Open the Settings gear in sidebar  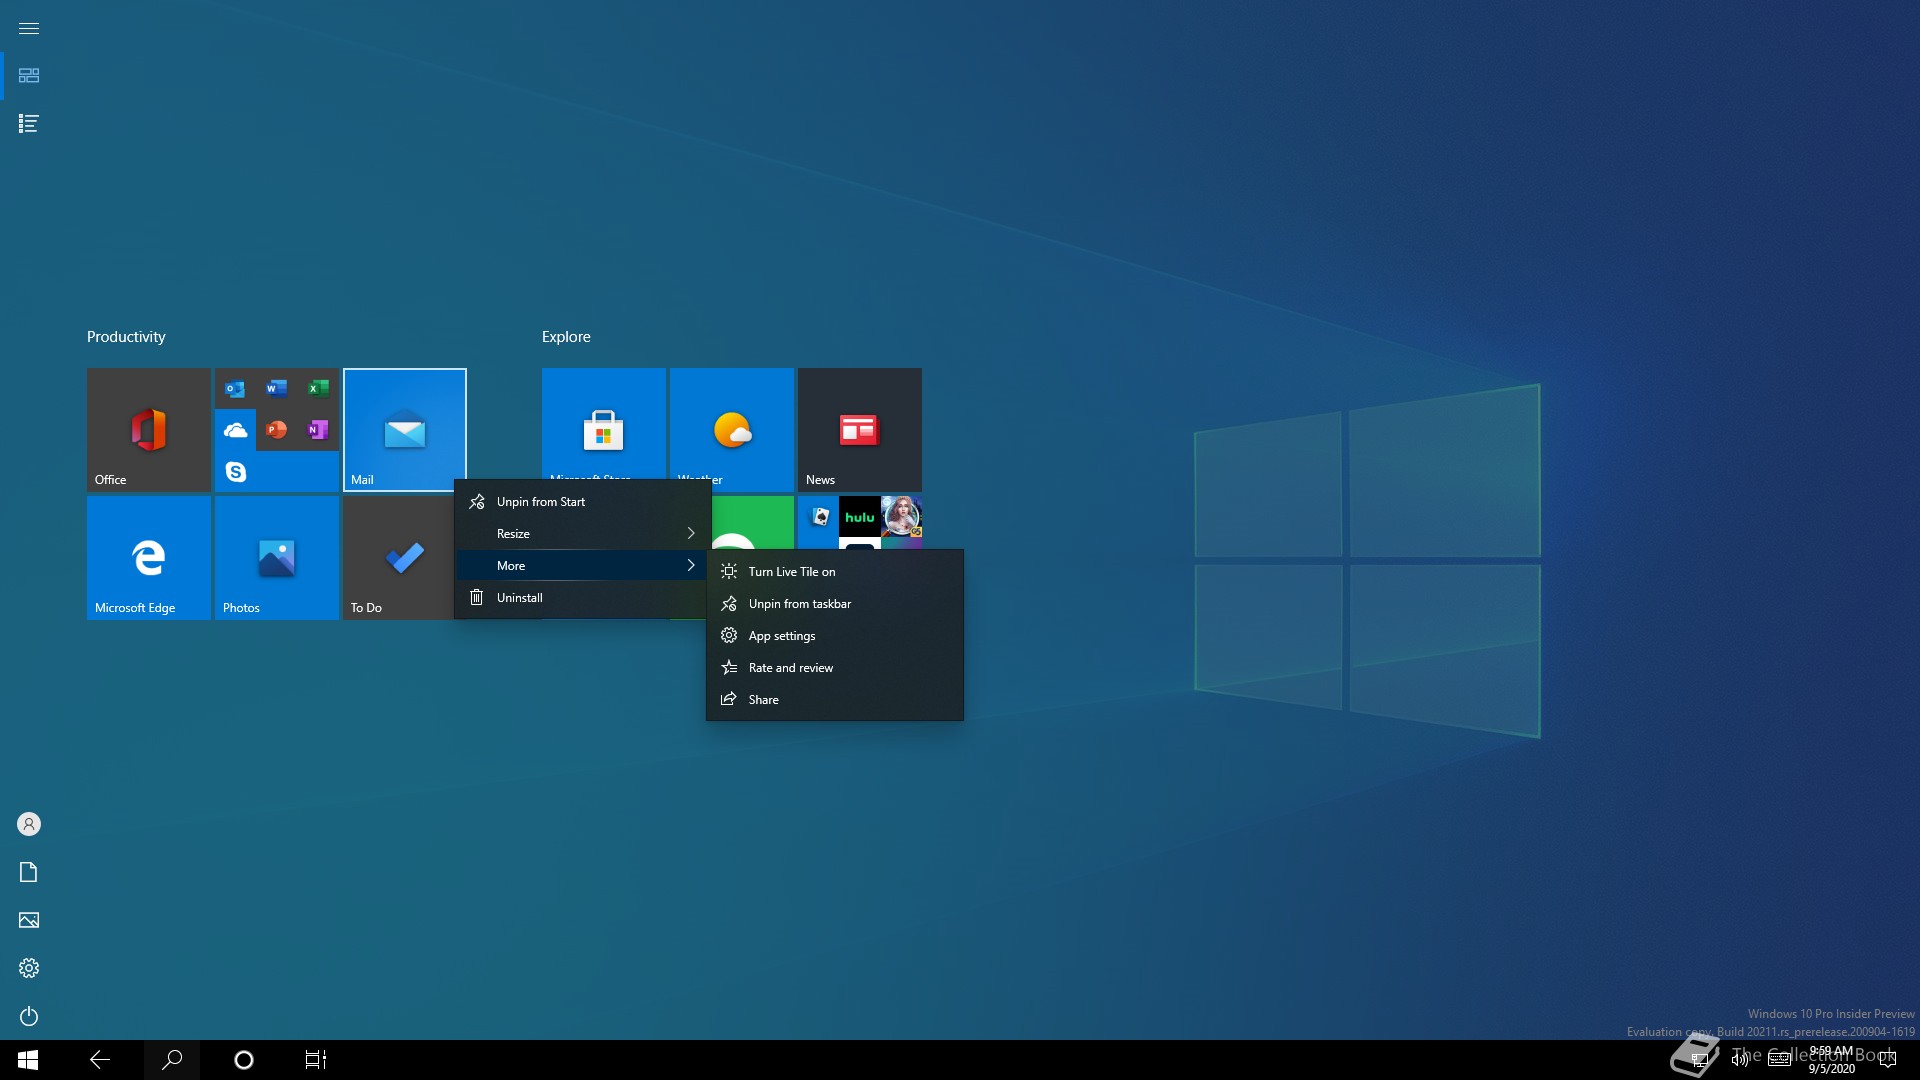pyautogui.click(x=29, y=968)
